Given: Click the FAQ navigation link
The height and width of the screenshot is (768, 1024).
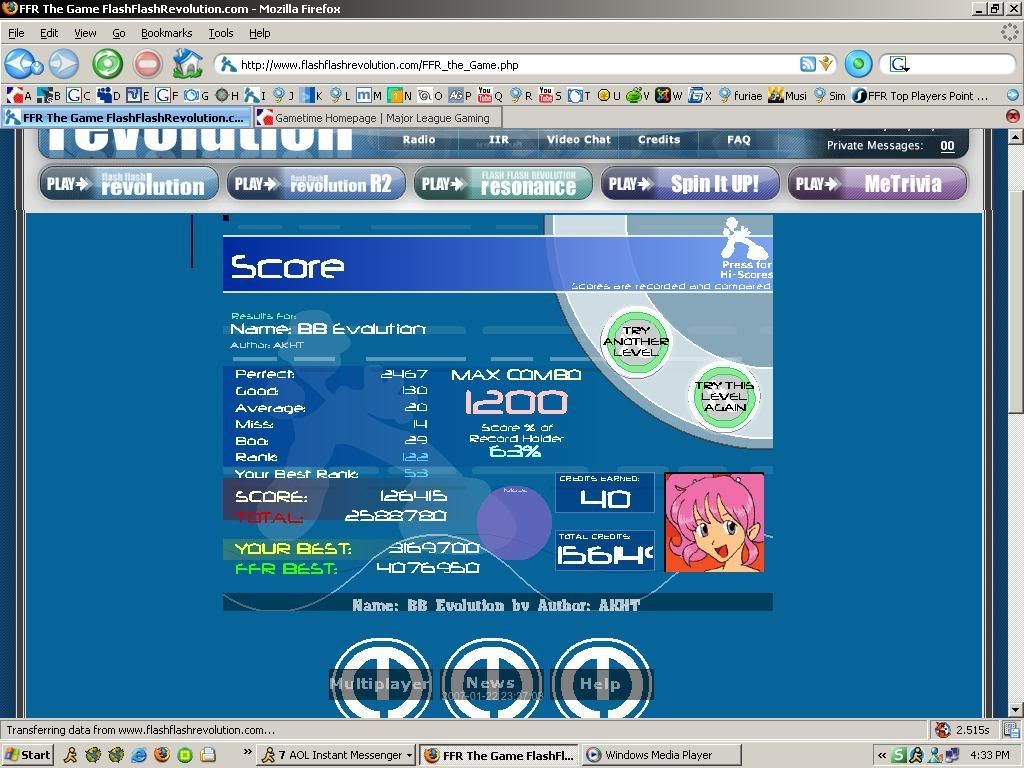Looking at the screenshot, I should pos(739,140).
